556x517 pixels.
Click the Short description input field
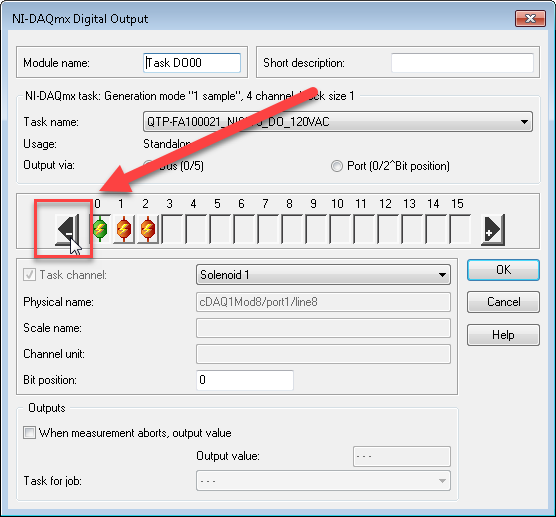(x=462, y=63)
